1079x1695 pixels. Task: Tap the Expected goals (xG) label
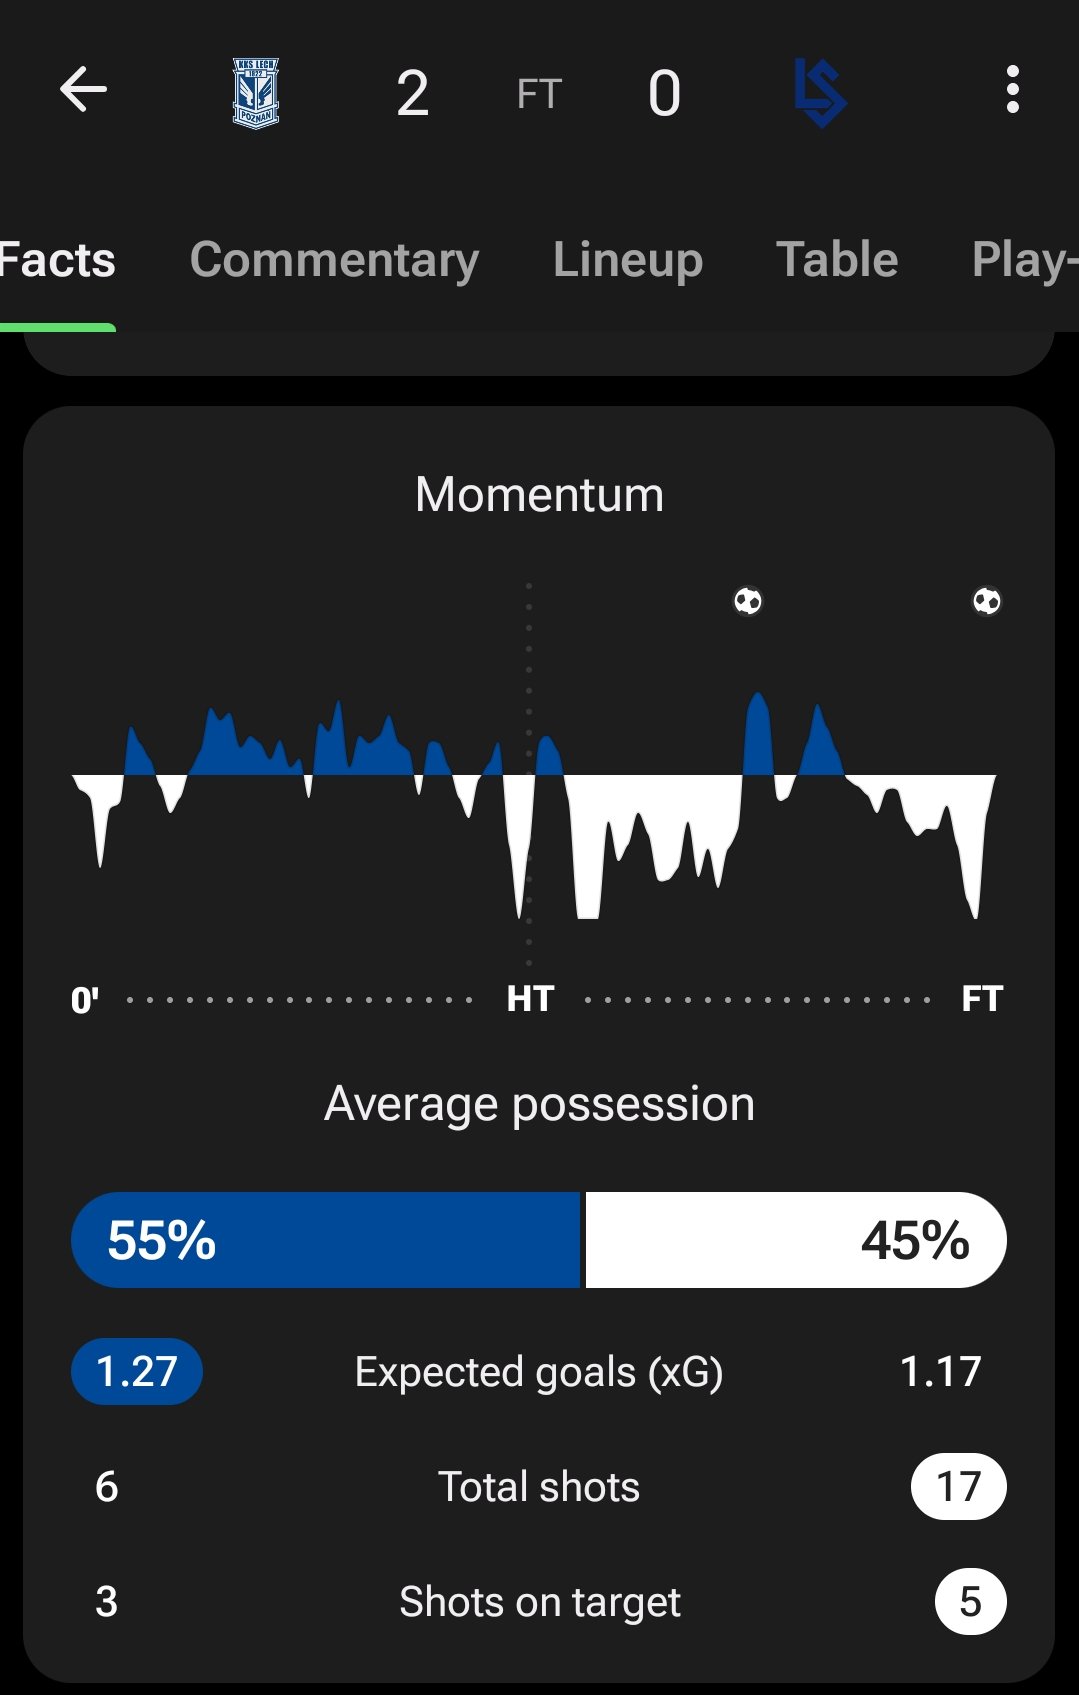pyautogui.click(x=539, y=1372)
